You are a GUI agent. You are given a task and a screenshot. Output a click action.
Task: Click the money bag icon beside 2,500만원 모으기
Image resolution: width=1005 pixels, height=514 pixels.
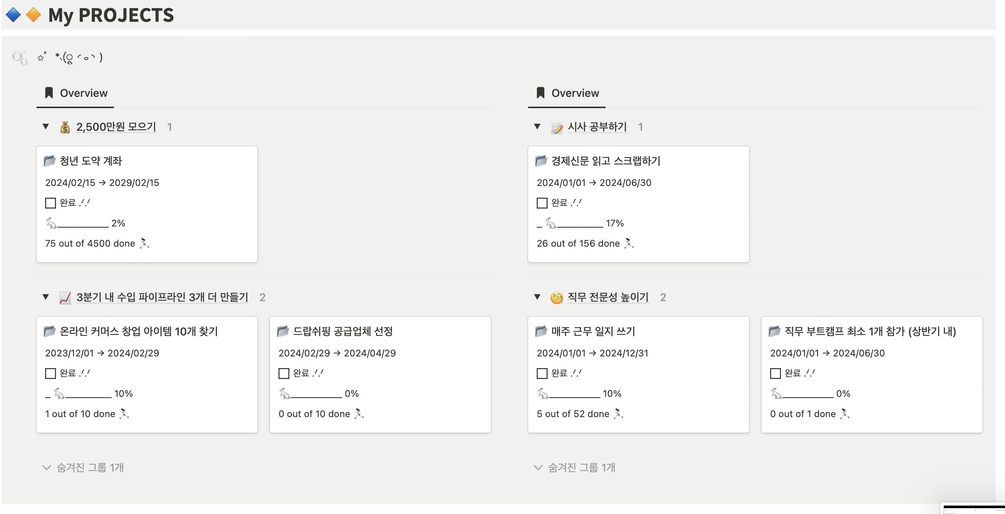pos(65,127)
